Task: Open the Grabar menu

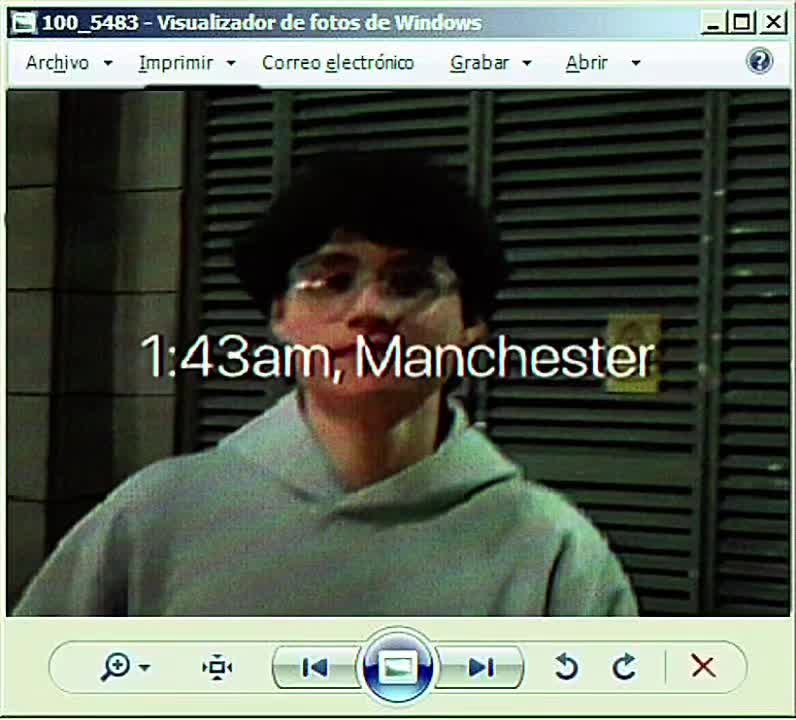Action: tap(479, 63)
